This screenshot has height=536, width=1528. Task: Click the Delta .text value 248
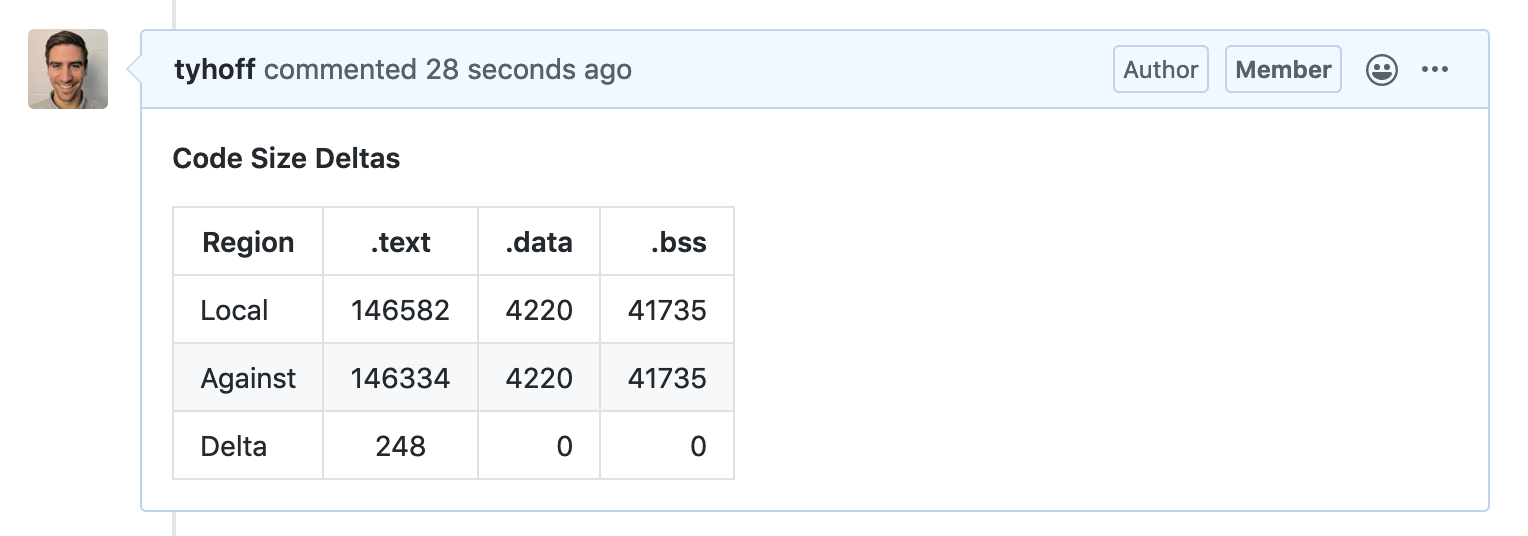(400, 446)
